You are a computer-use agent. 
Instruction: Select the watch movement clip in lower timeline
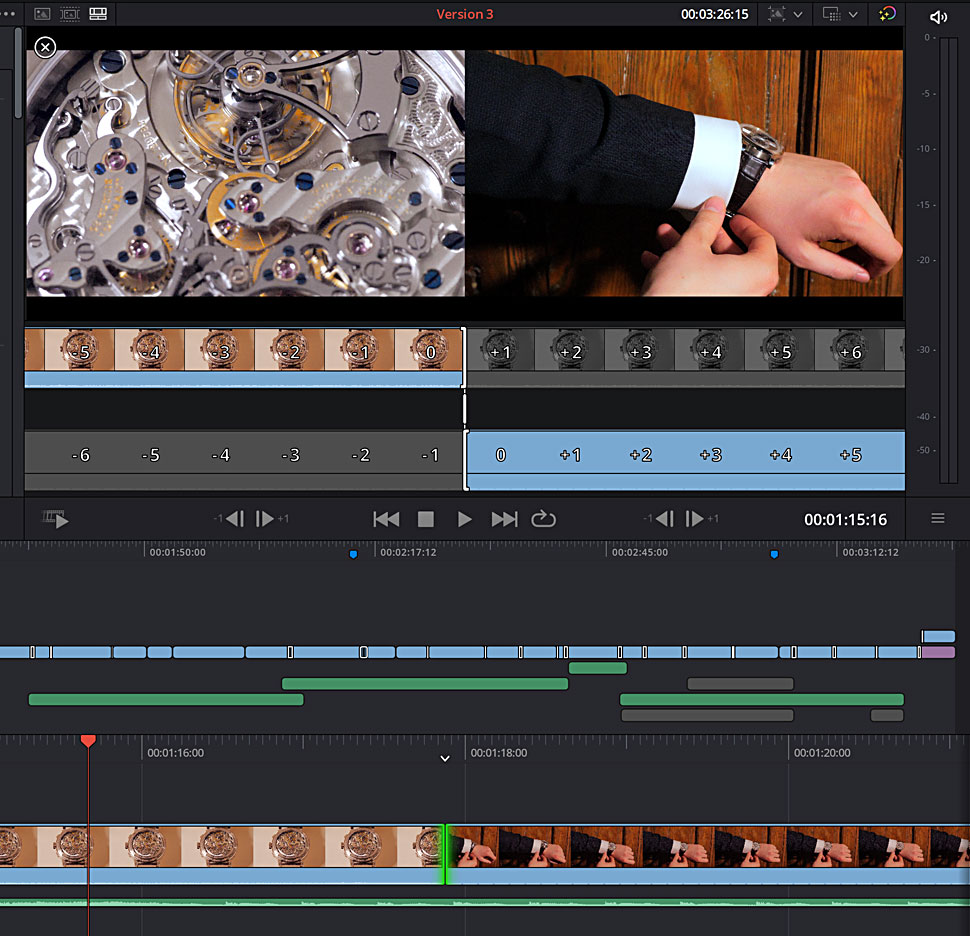coord(221,854)
